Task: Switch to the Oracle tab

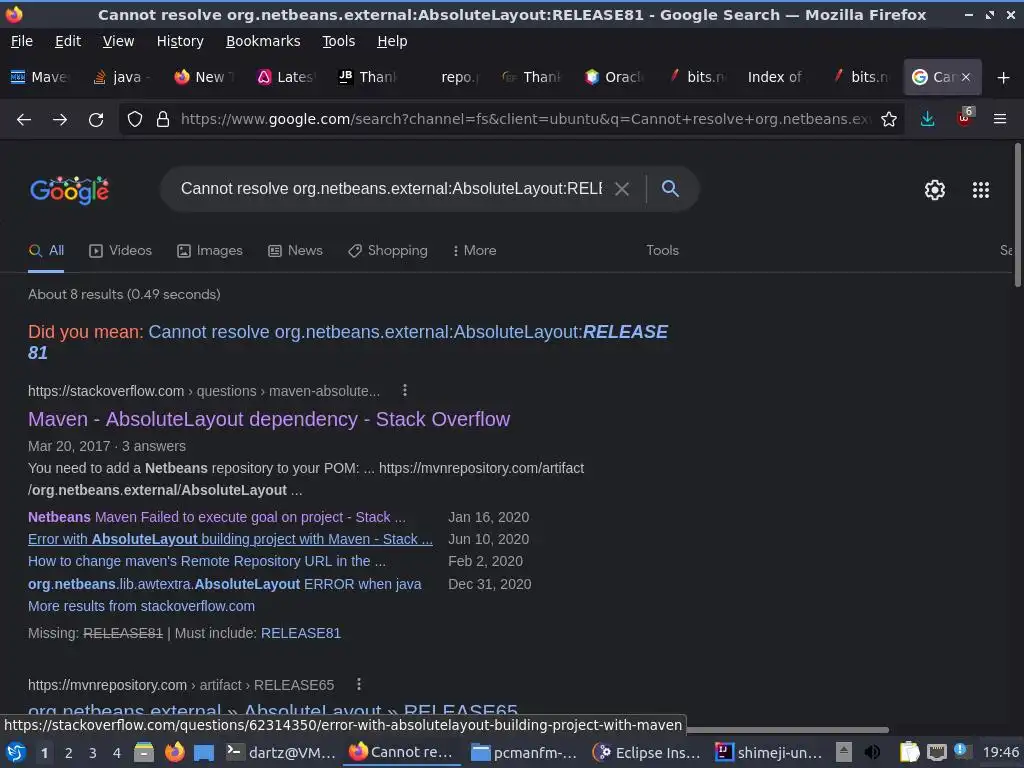Action: point(614,77)
